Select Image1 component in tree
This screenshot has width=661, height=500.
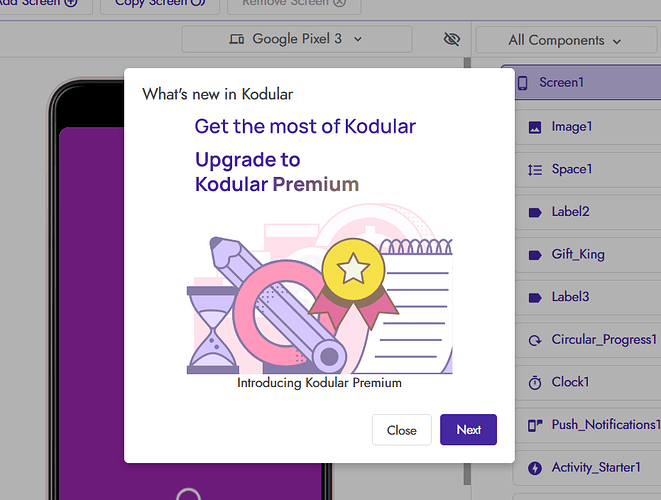[588, 126]
